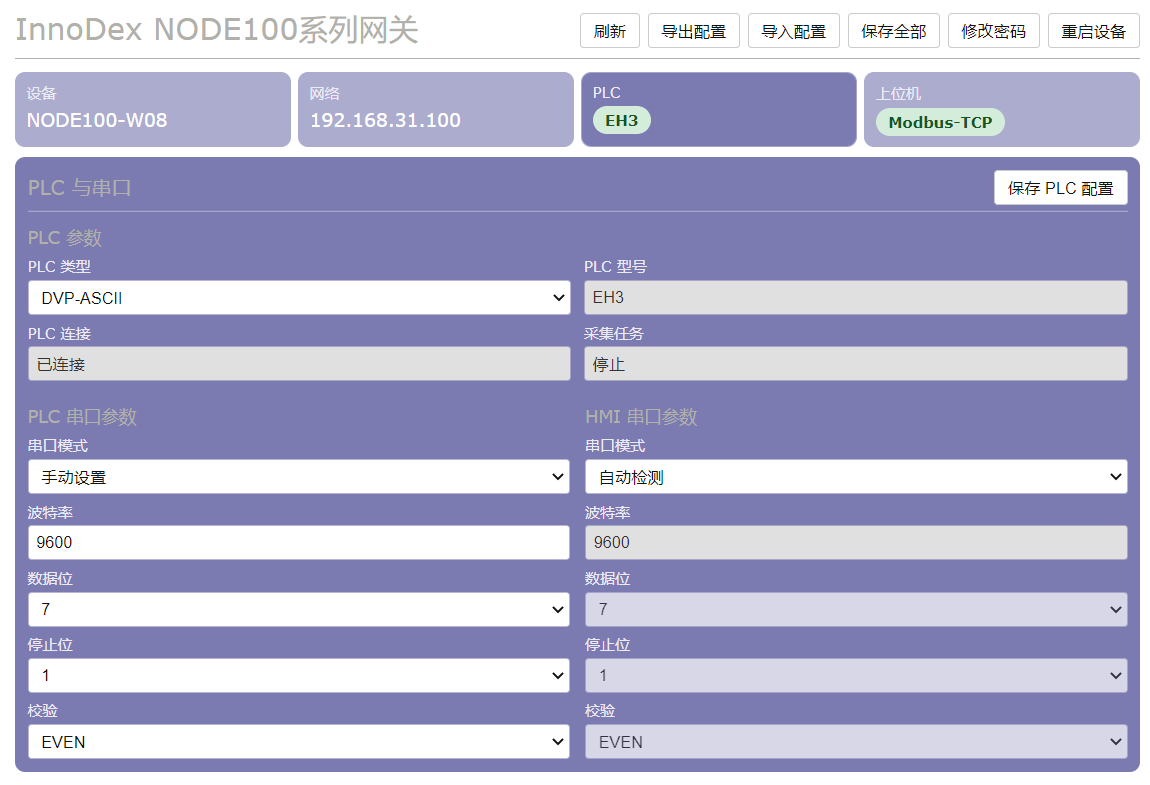
Task: Click the disabled HMI 数据位 dropdown
Action: click(856, 609)
